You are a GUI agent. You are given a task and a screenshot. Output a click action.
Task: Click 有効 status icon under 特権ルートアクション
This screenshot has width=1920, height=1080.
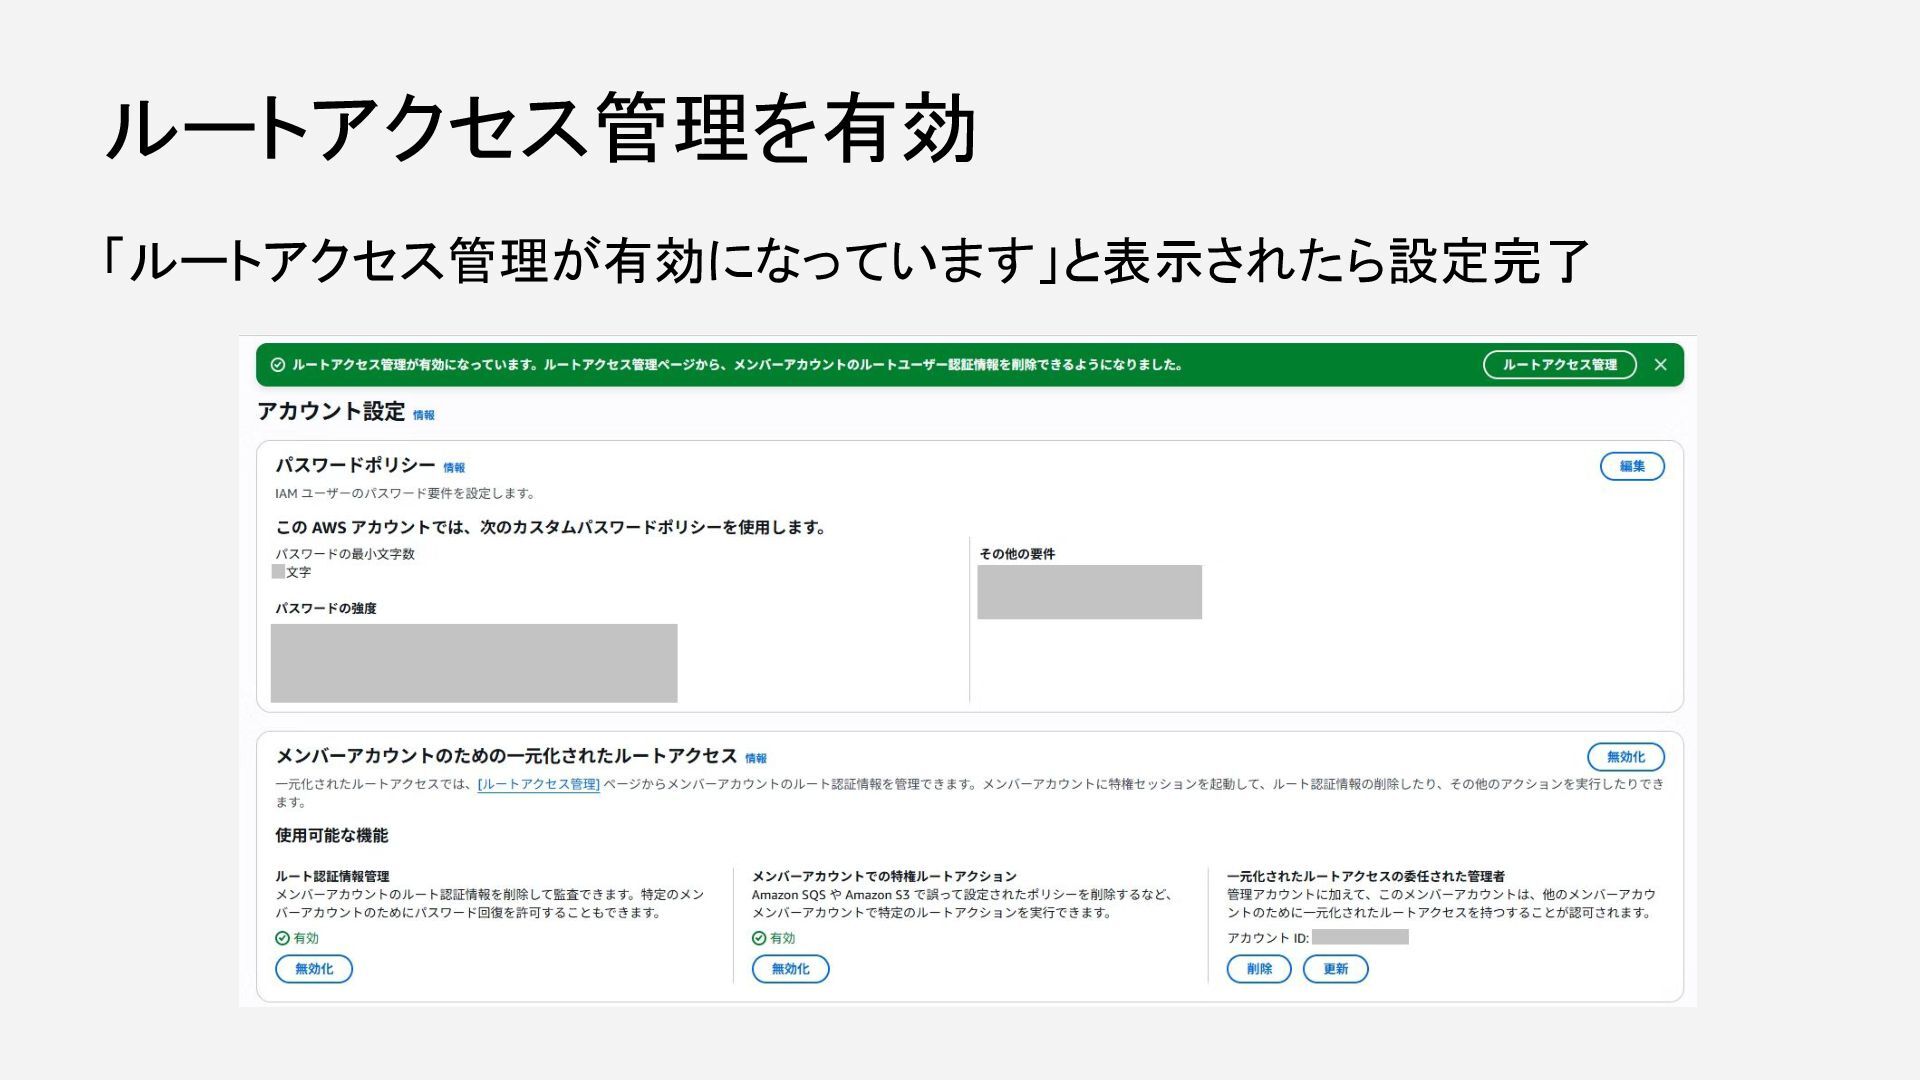(759, 938)
